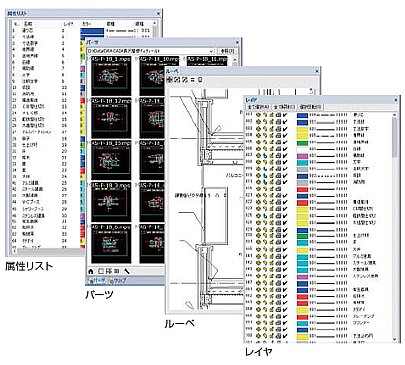Click the green color swatch of layer 005
The image size is (405, 365).
[x=302, y=142]
